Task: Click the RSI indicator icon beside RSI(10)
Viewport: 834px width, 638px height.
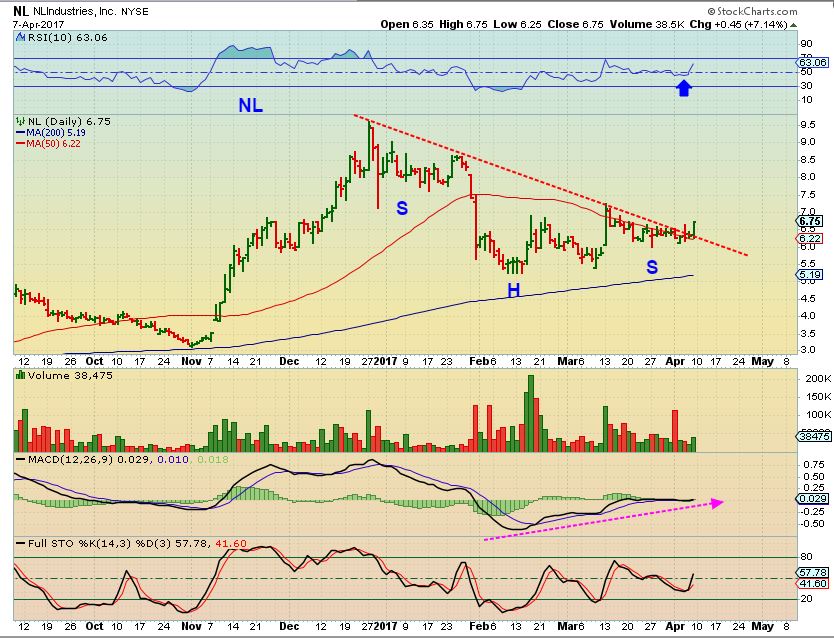Action: 20,37
